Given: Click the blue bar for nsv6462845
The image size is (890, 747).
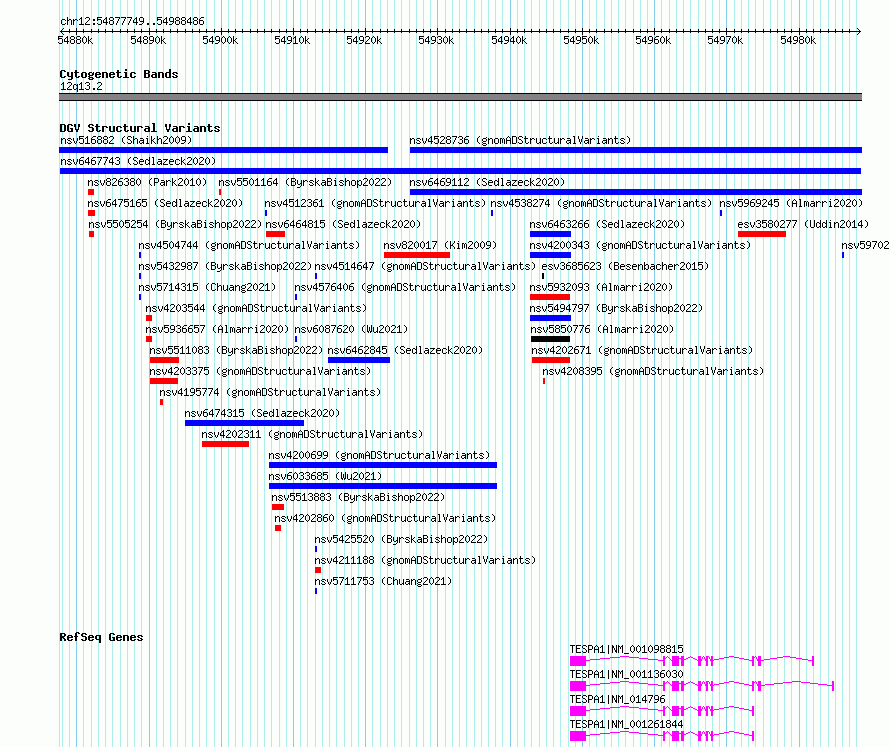Looking at the screenshot, I should (359, 360).
